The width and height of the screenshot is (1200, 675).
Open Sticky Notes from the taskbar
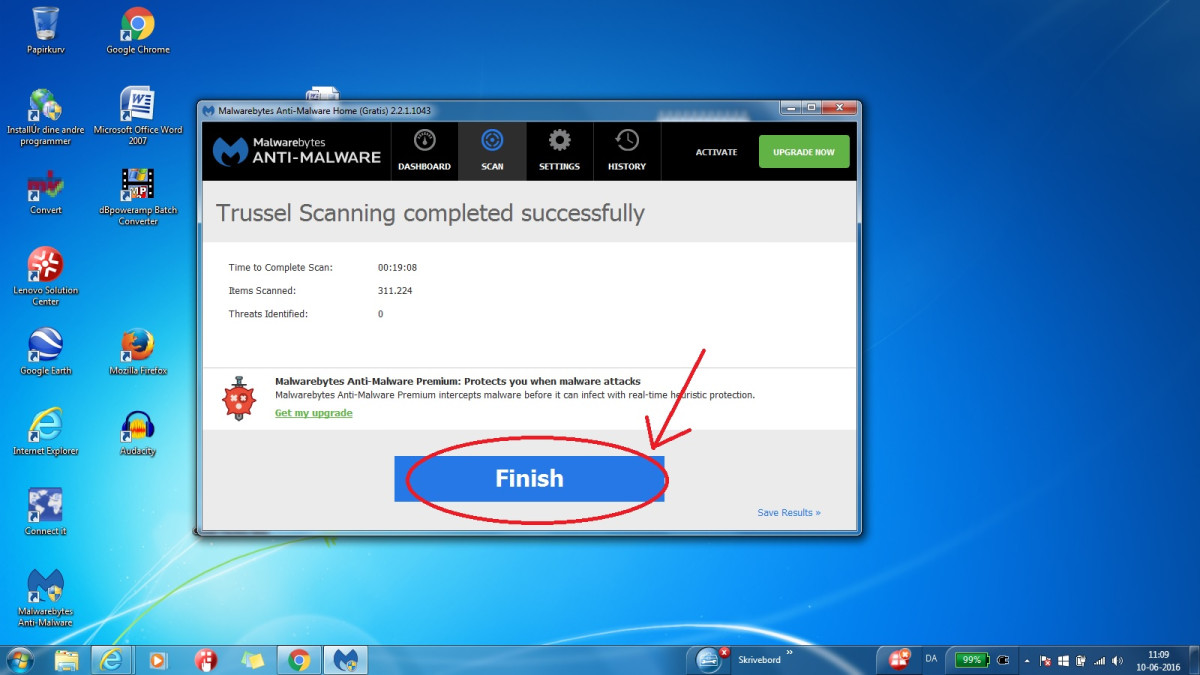252,660
